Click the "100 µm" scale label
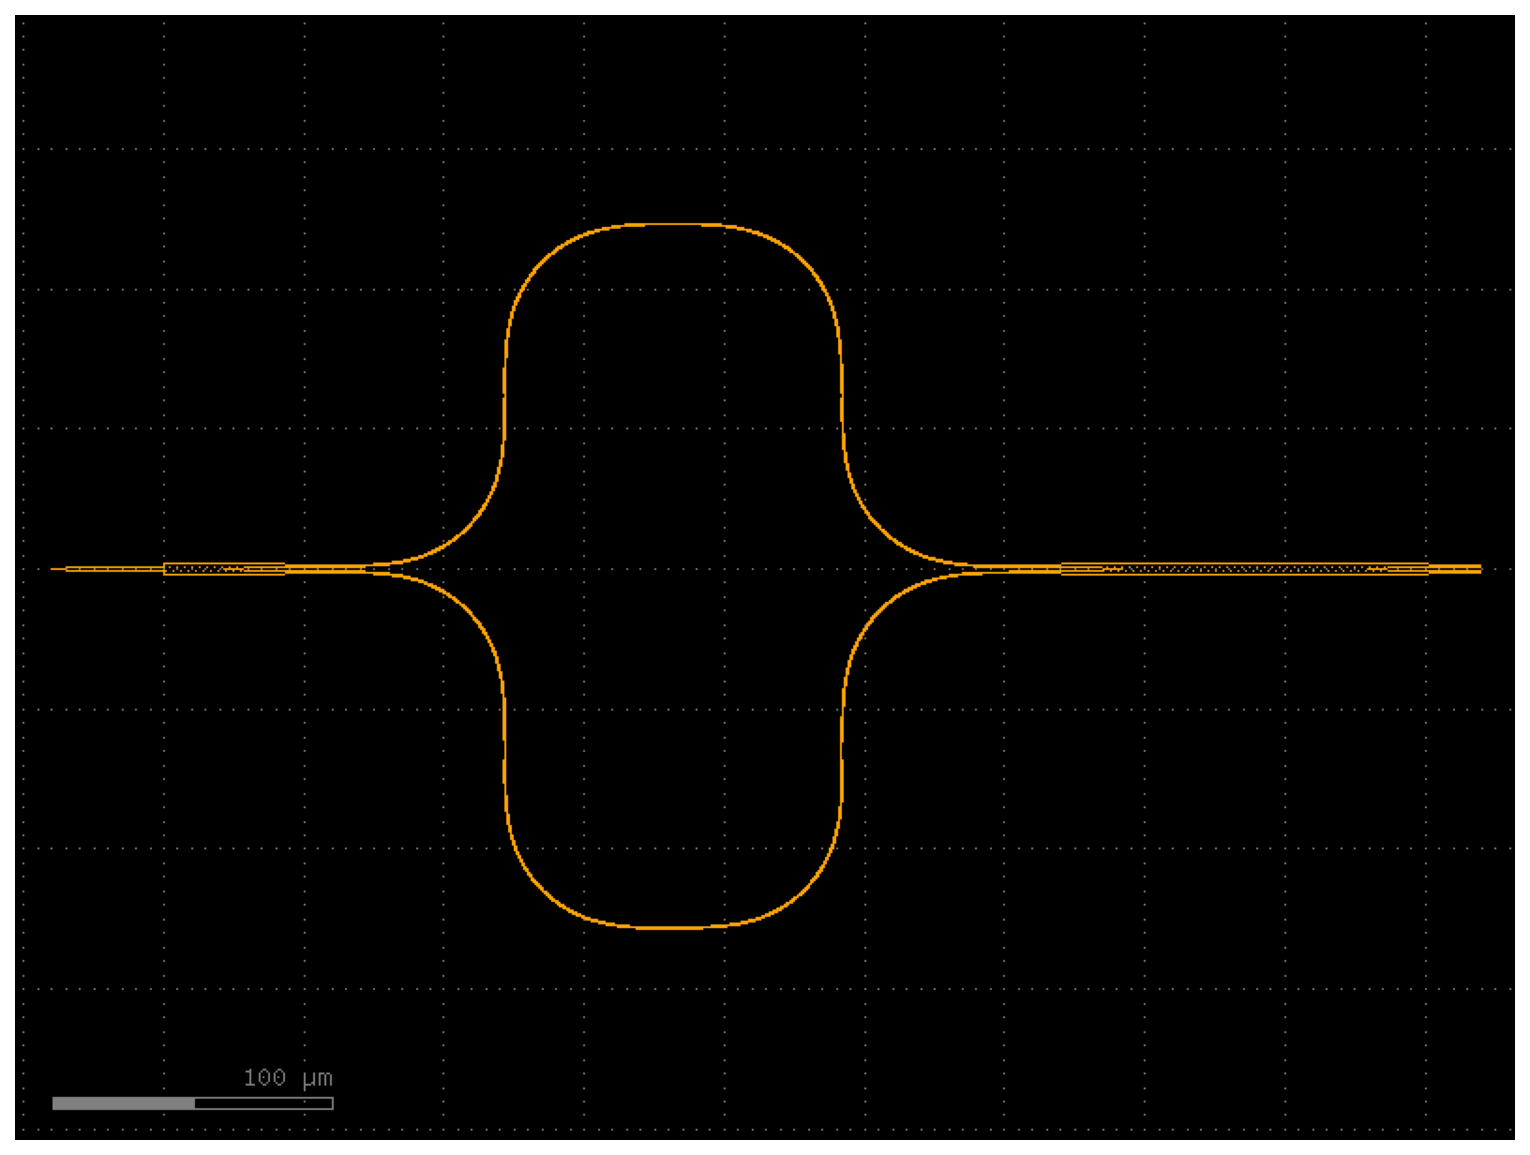This screenshot has width=1530, height=1155. tap(288, 1078)
